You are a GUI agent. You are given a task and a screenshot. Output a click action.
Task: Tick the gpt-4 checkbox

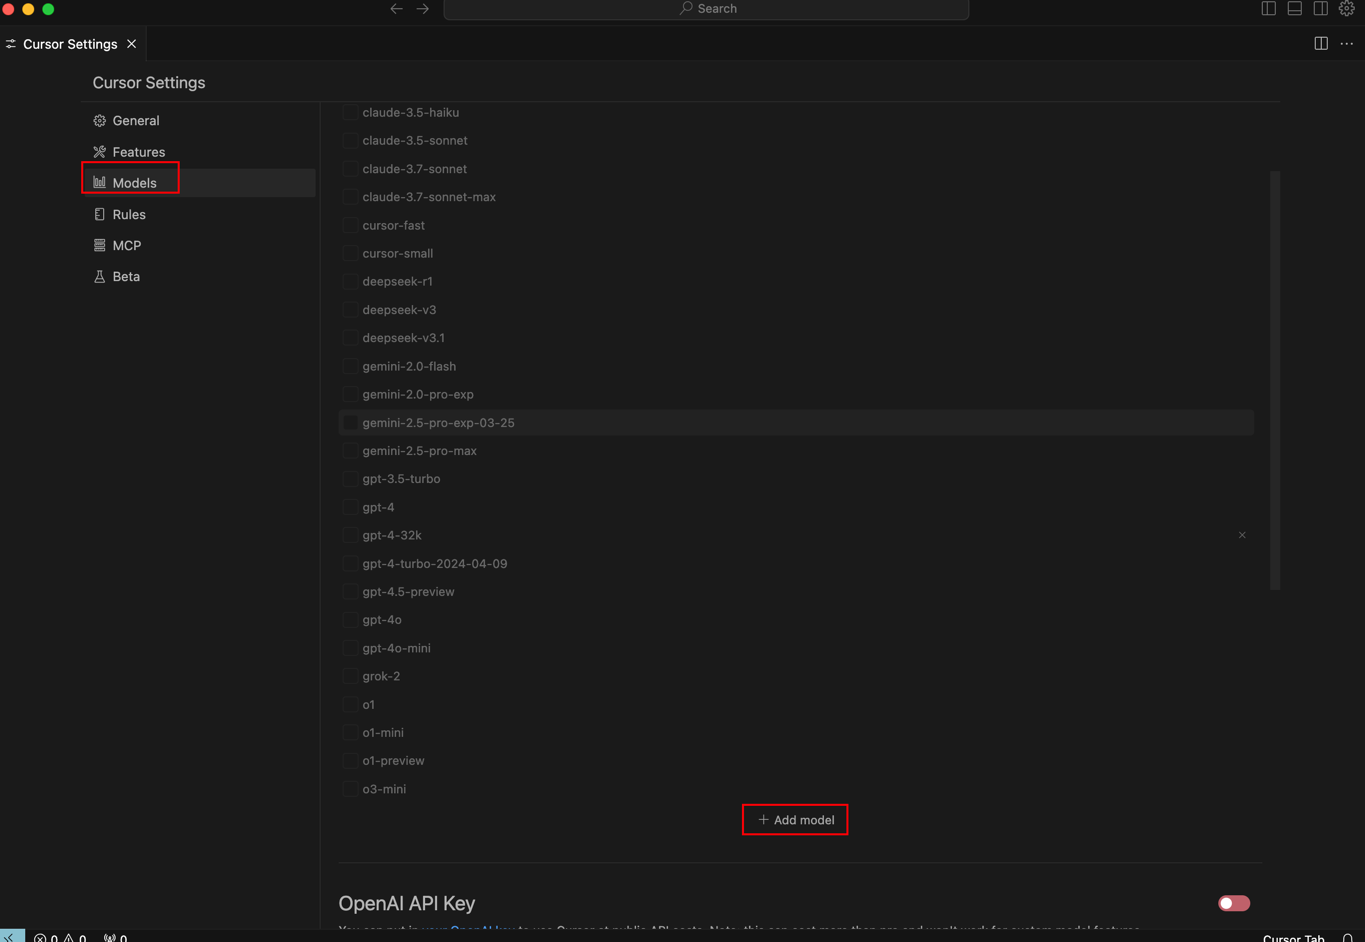(x=350, y=508)
